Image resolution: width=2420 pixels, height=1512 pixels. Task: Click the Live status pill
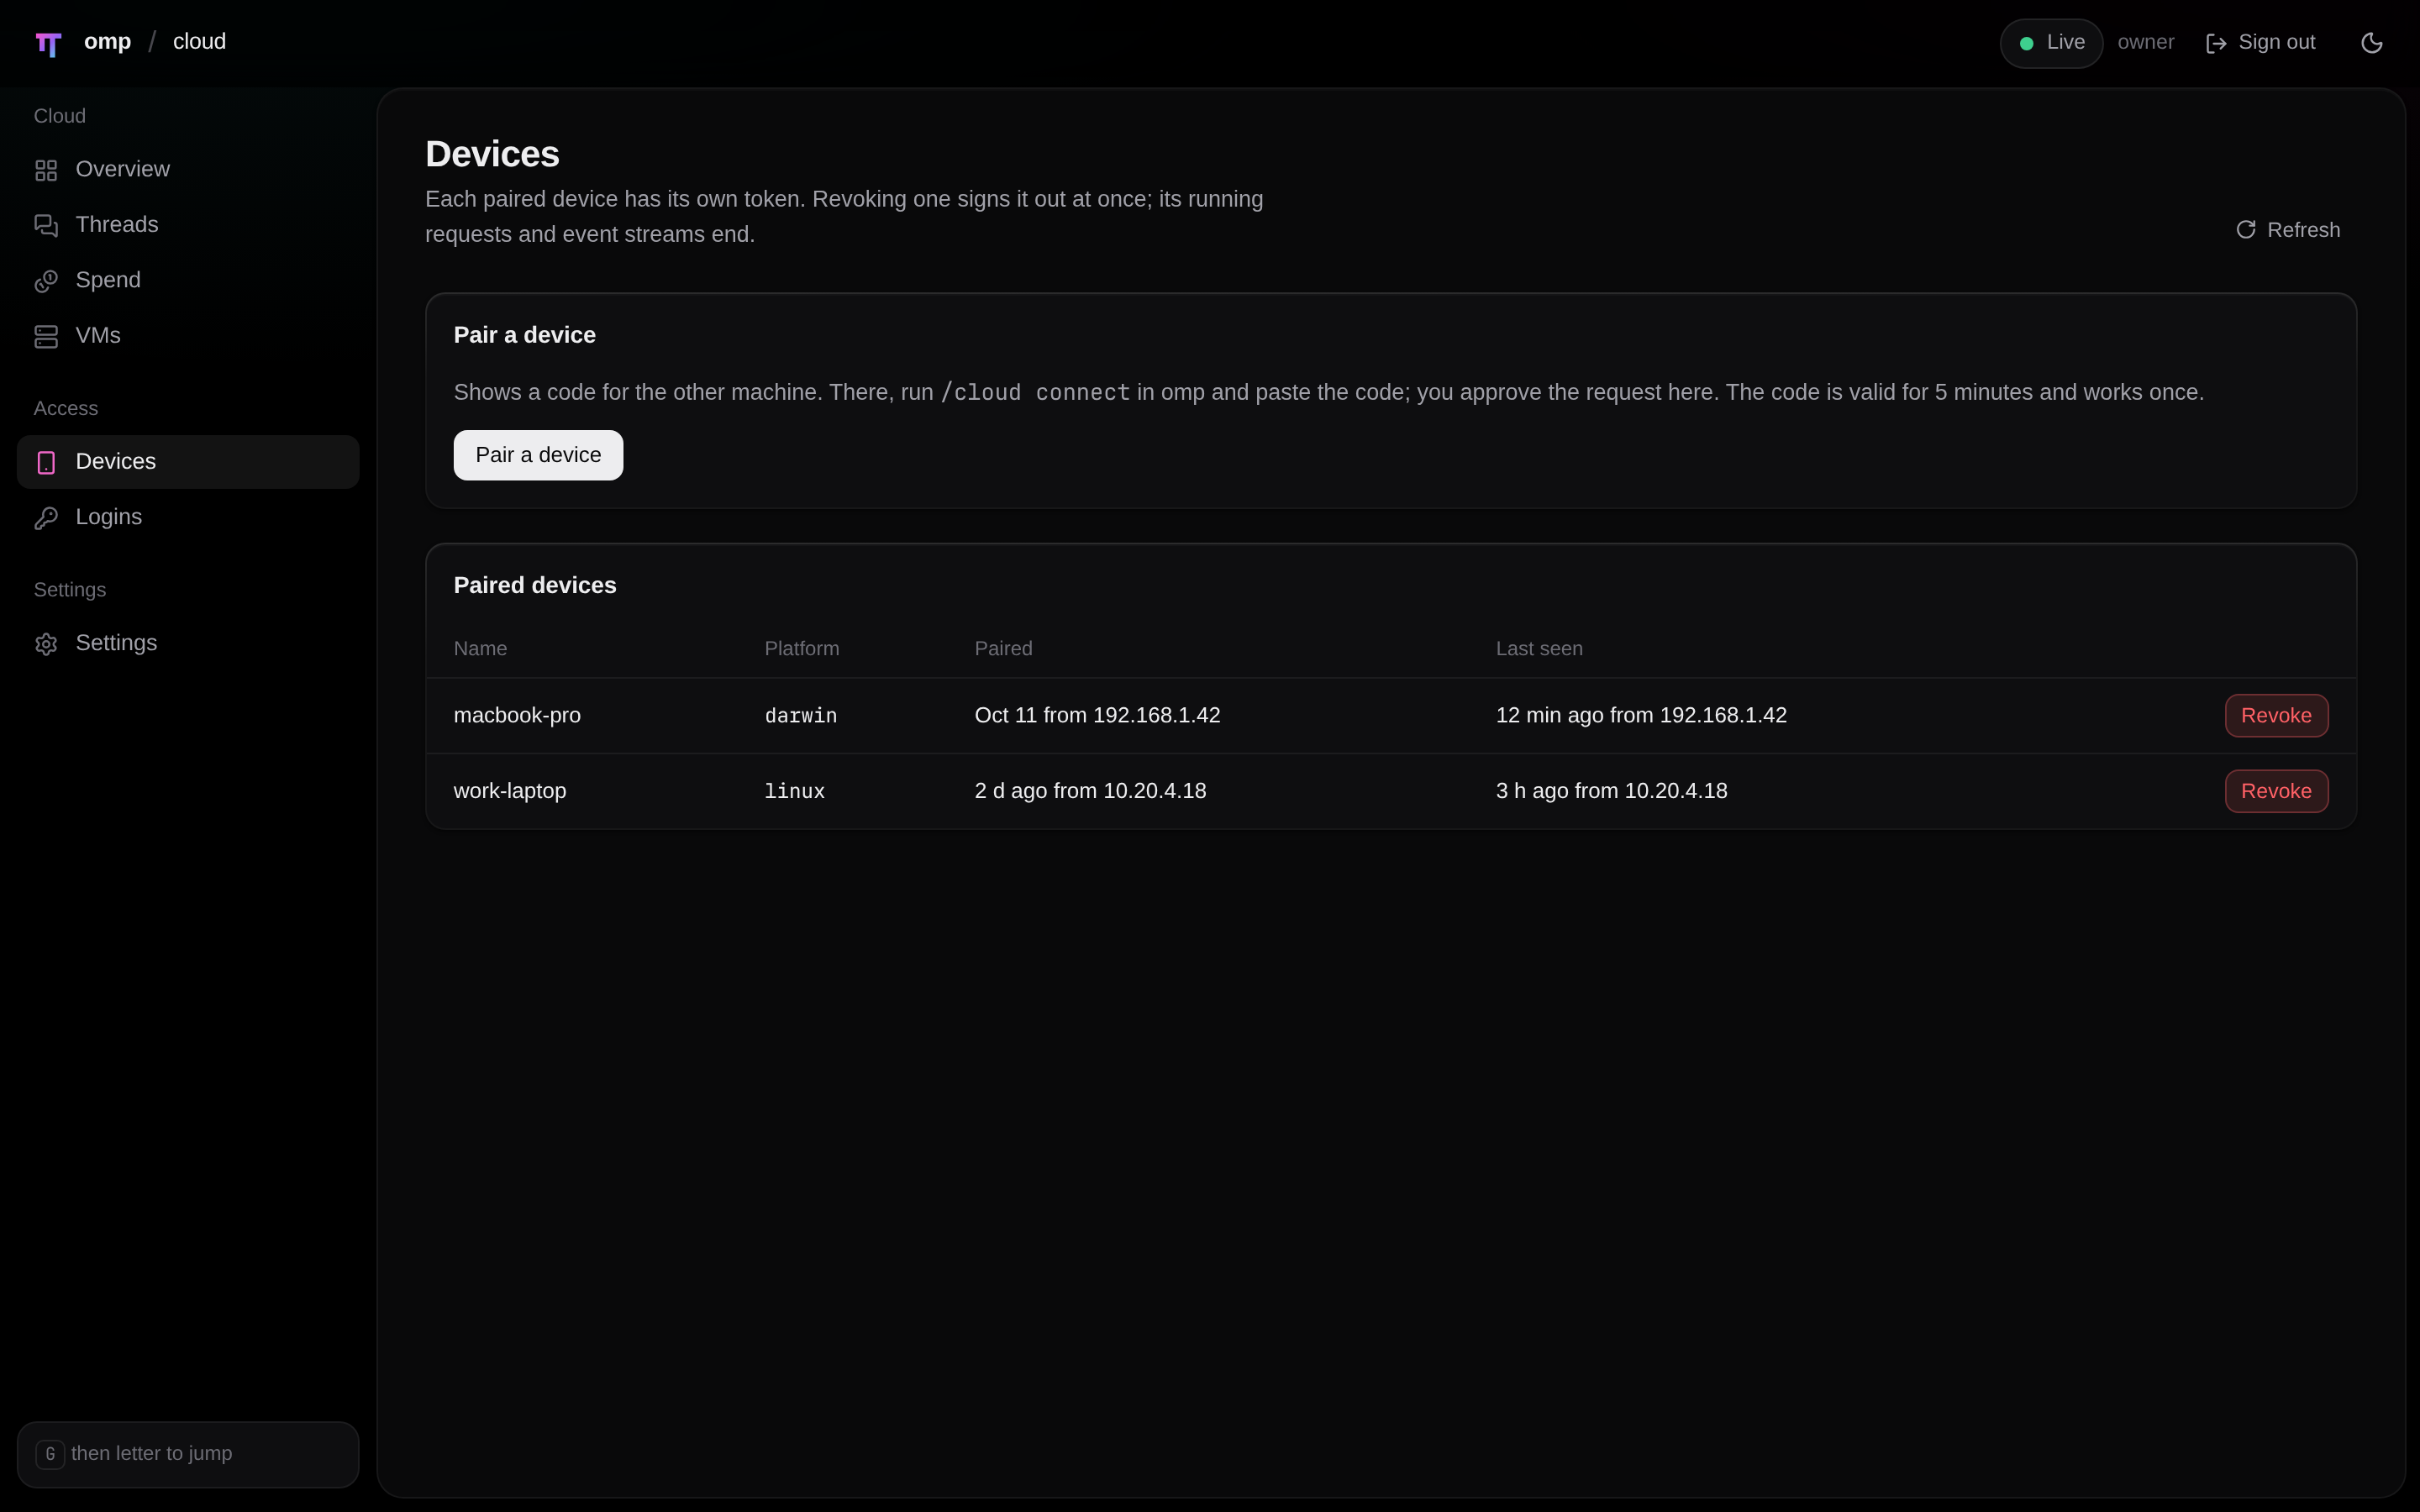tap(2051, 43)
